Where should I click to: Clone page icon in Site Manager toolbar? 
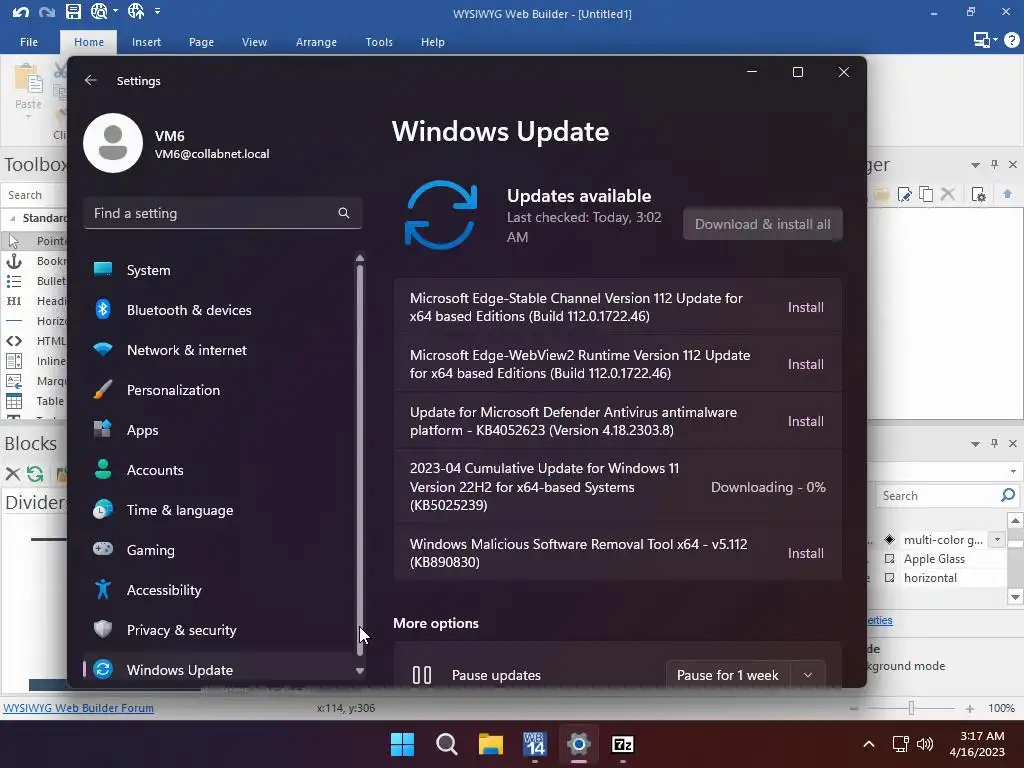tap(926, 194)
